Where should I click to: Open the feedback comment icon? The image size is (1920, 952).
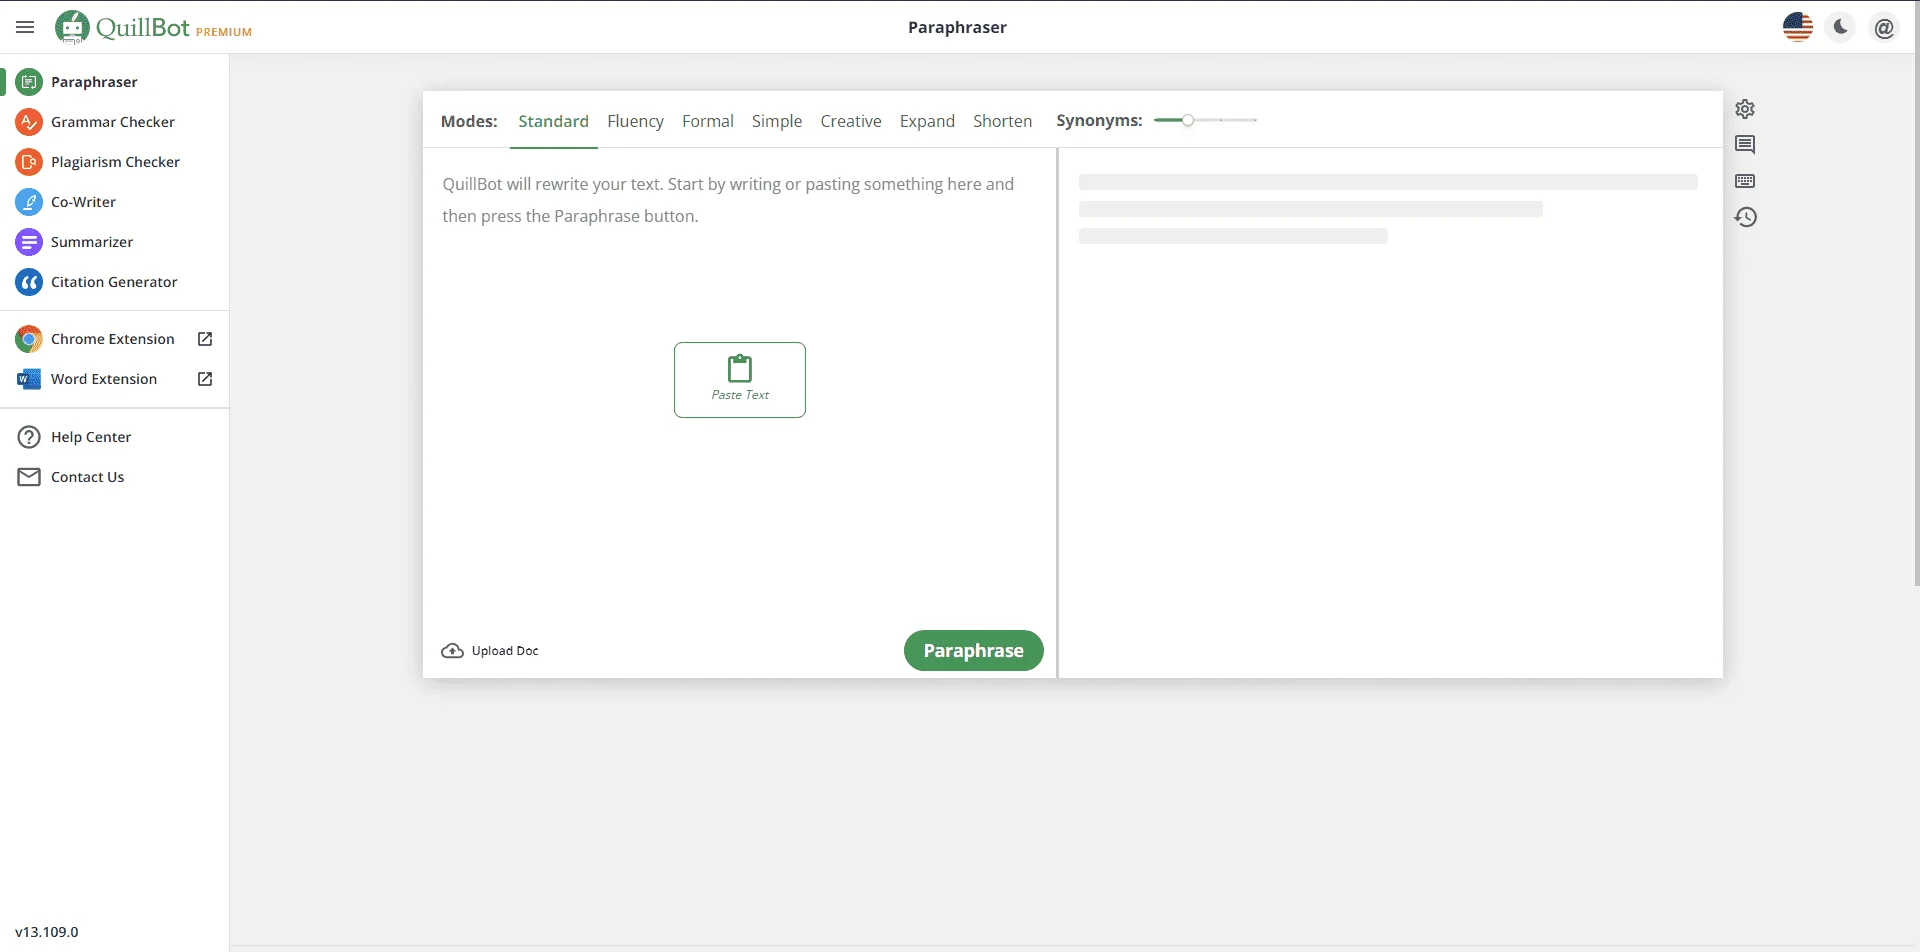click(1745, 145)
